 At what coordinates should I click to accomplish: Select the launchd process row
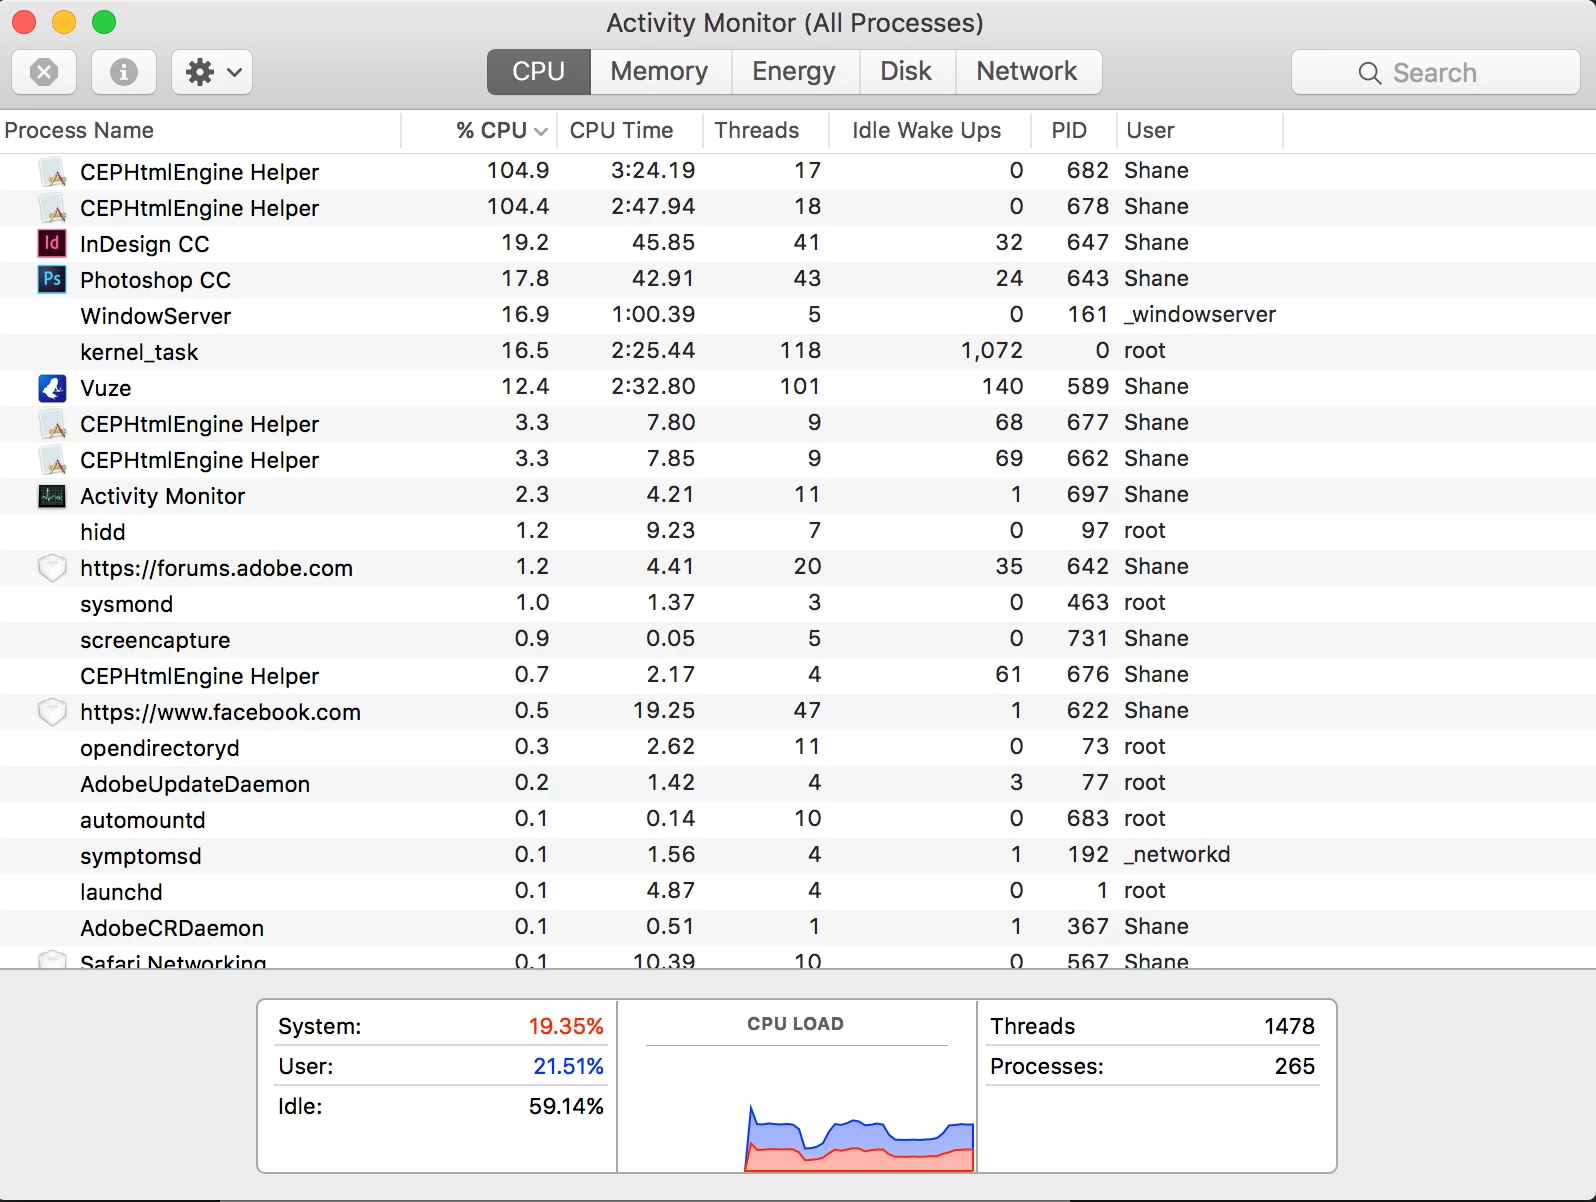pyautogui.click(x=798, y=892)
